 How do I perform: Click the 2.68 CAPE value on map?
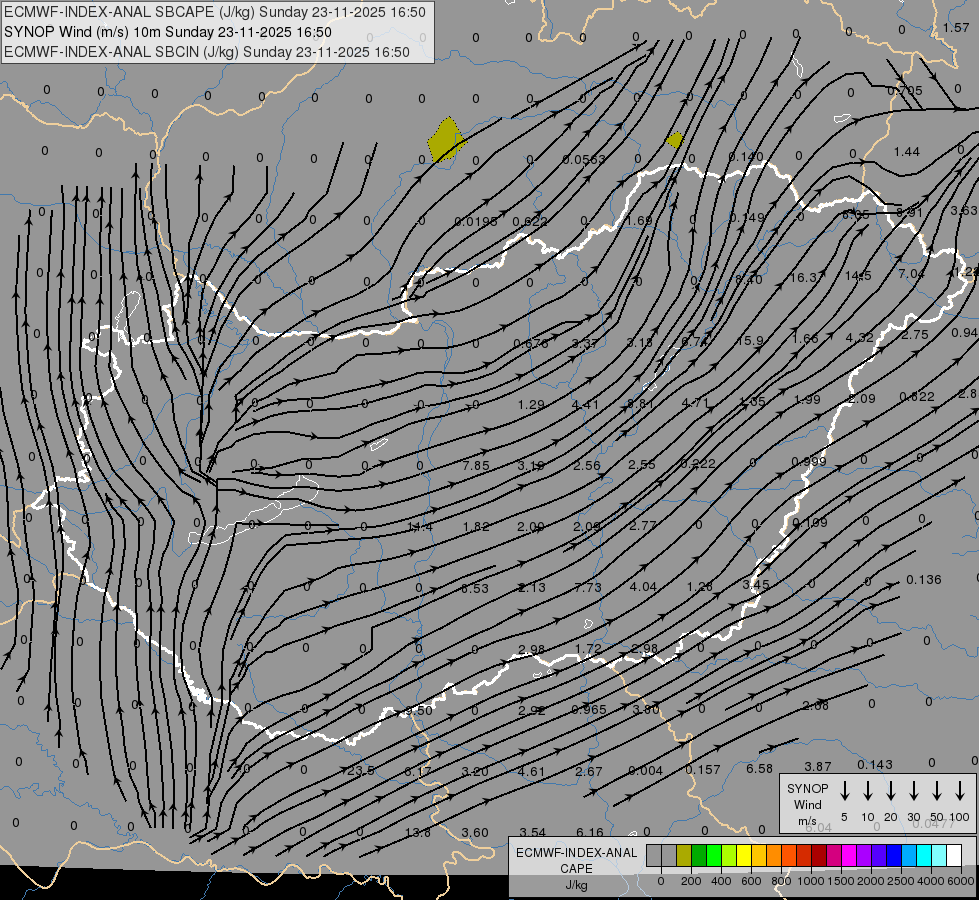[815, 705]
